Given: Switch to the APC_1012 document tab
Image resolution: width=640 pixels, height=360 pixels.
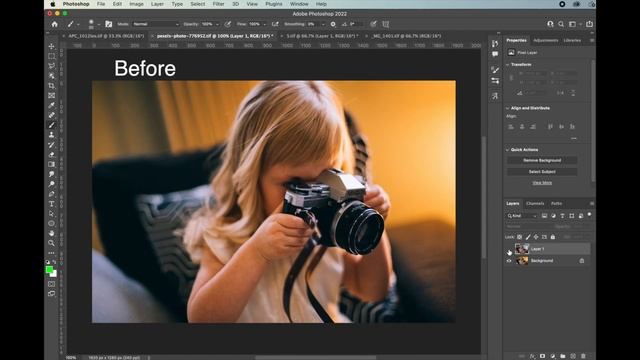Looking at the screenshot, I should pyautogui.click(x=106, y=36).
